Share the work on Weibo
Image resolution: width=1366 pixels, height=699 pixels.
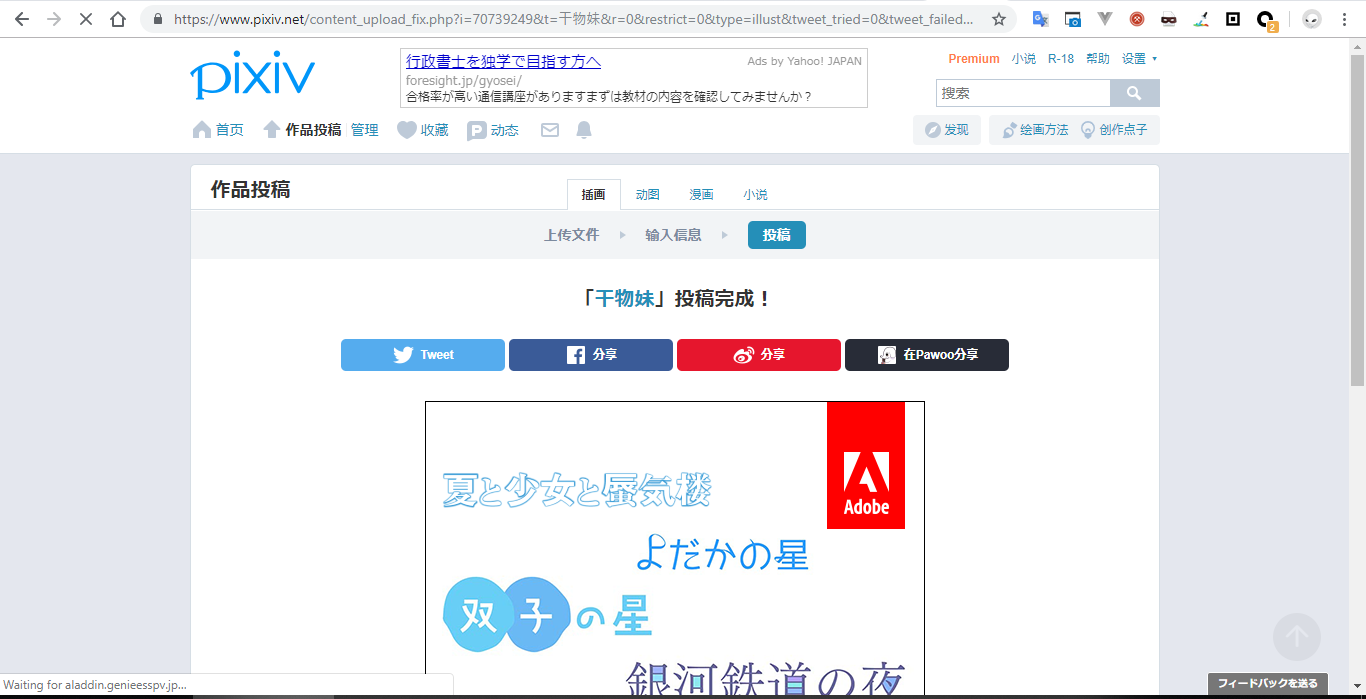[759, 355]
